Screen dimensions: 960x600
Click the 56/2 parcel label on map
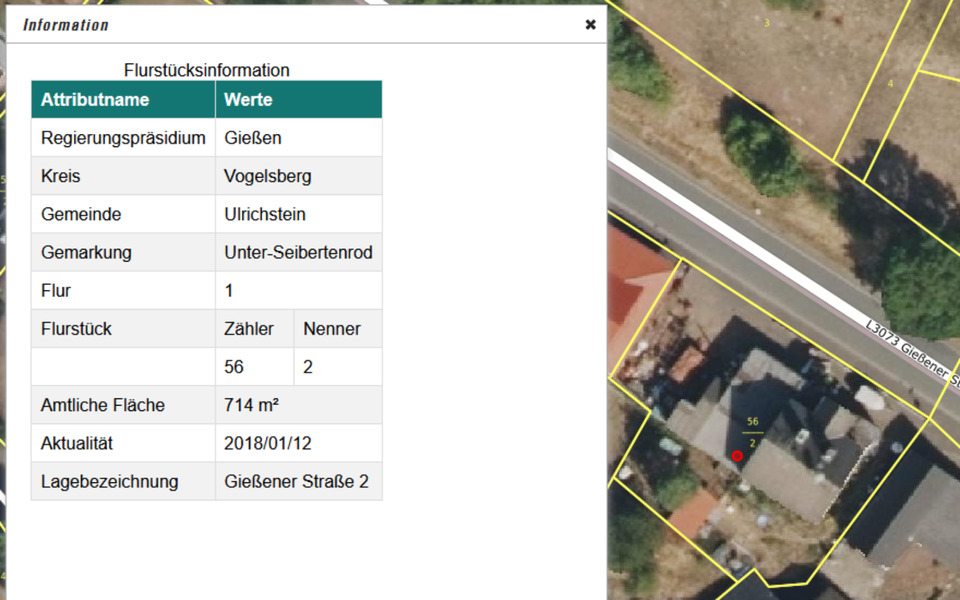point(753,431)
